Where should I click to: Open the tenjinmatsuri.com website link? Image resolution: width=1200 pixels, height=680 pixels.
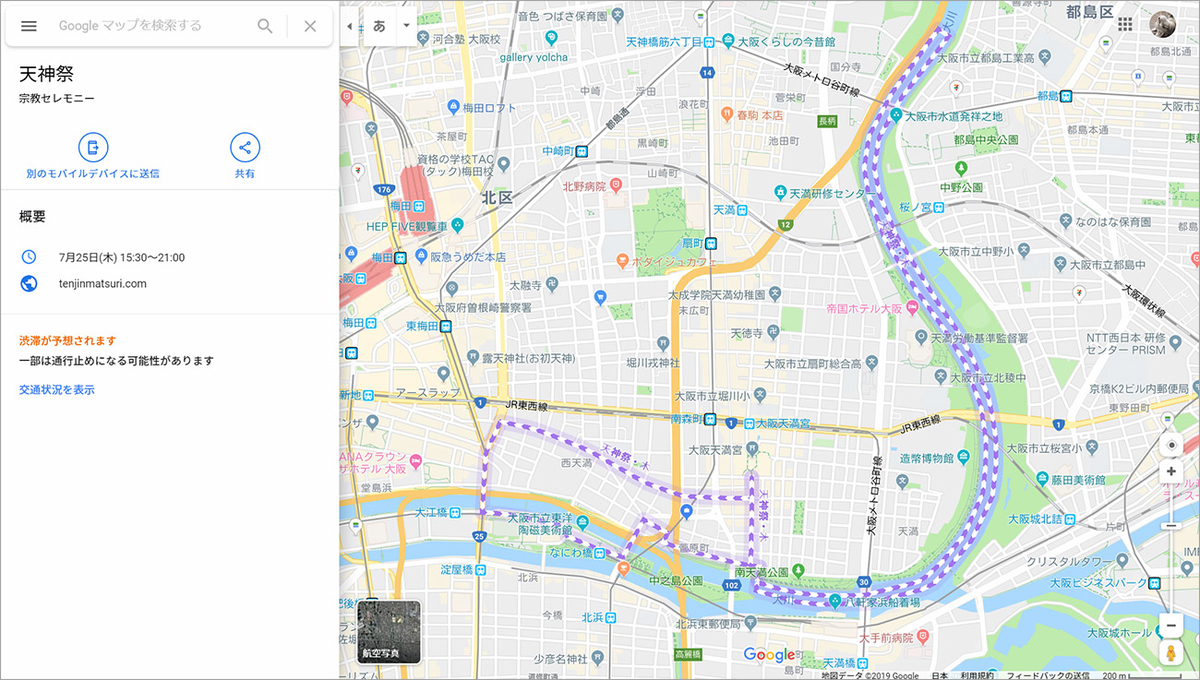coord(102,284)
